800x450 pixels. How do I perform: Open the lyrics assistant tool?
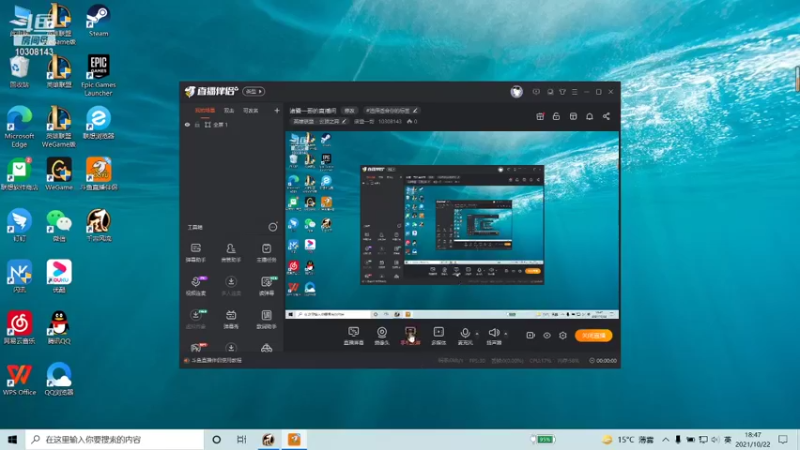click(266, 319)
